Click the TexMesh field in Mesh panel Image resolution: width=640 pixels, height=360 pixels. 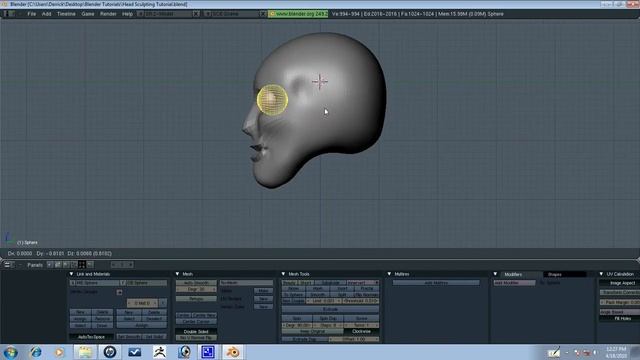[247, 282]
